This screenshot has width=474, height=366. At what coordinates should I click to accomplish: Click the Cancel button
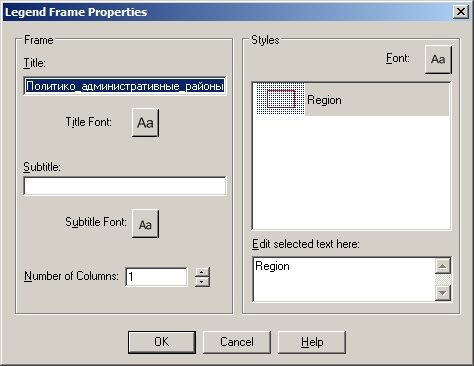pos(237,342)
